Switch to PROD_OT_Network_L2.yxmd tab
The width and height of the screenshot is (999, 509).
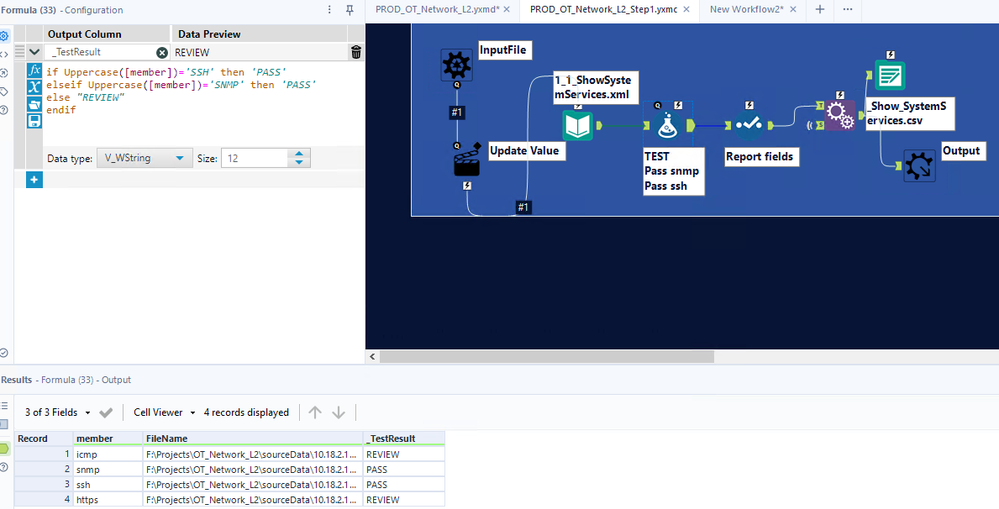[x=436, y=9]
